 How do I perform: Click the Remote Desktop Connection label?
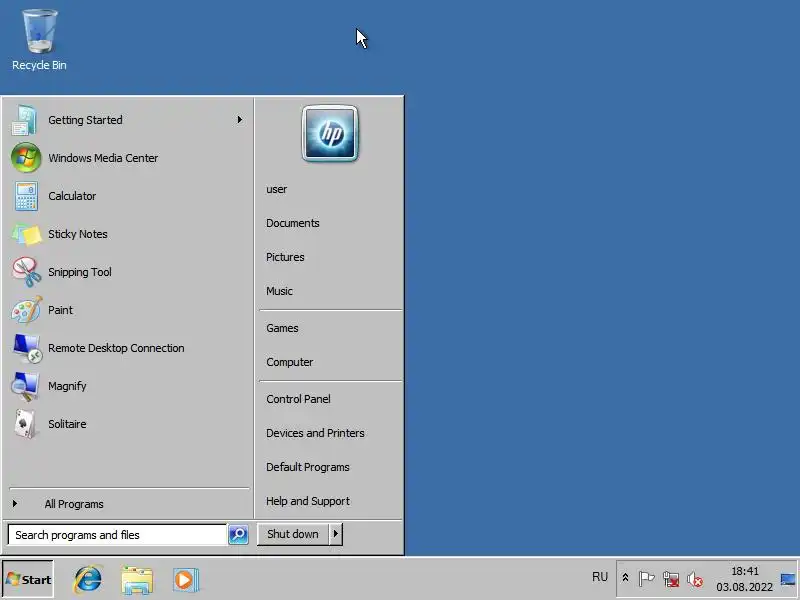pyautogui.click(x=116, y=348)
